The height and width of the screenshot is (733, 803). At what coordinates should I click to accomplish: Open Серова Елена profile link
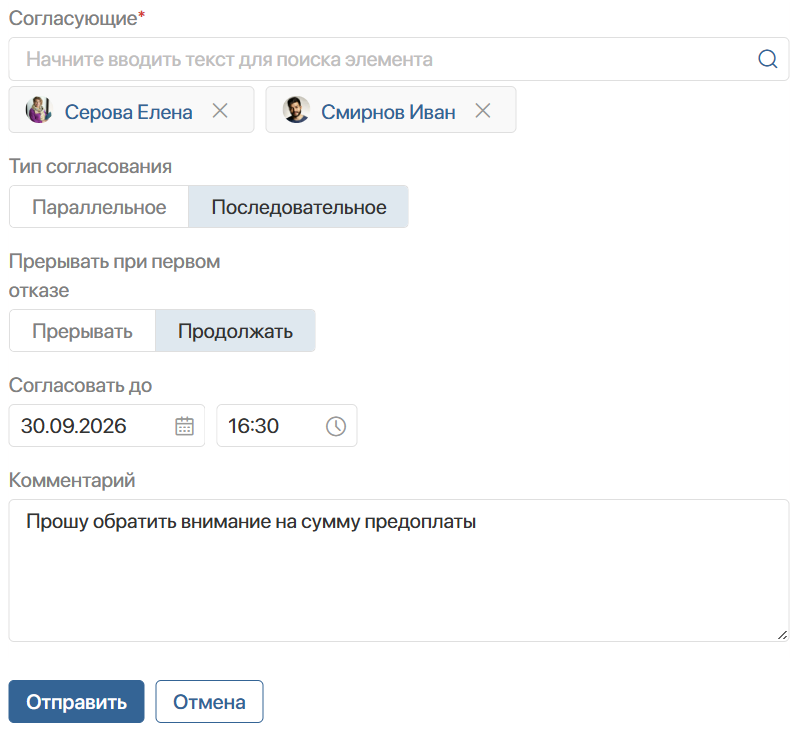coord(129,112)
